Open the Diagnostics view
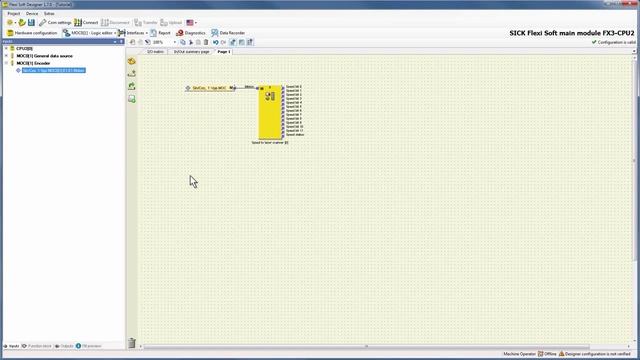Viewport: 640px width, 360px height. [191, 33]
